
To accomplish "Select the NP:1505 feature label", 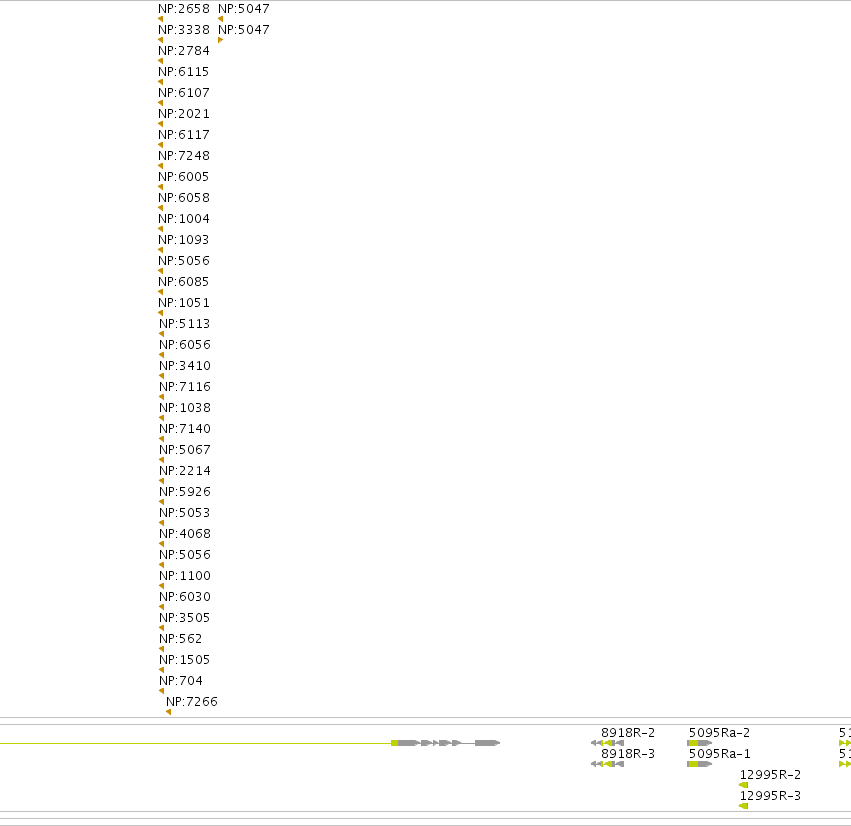I will 185,659.
